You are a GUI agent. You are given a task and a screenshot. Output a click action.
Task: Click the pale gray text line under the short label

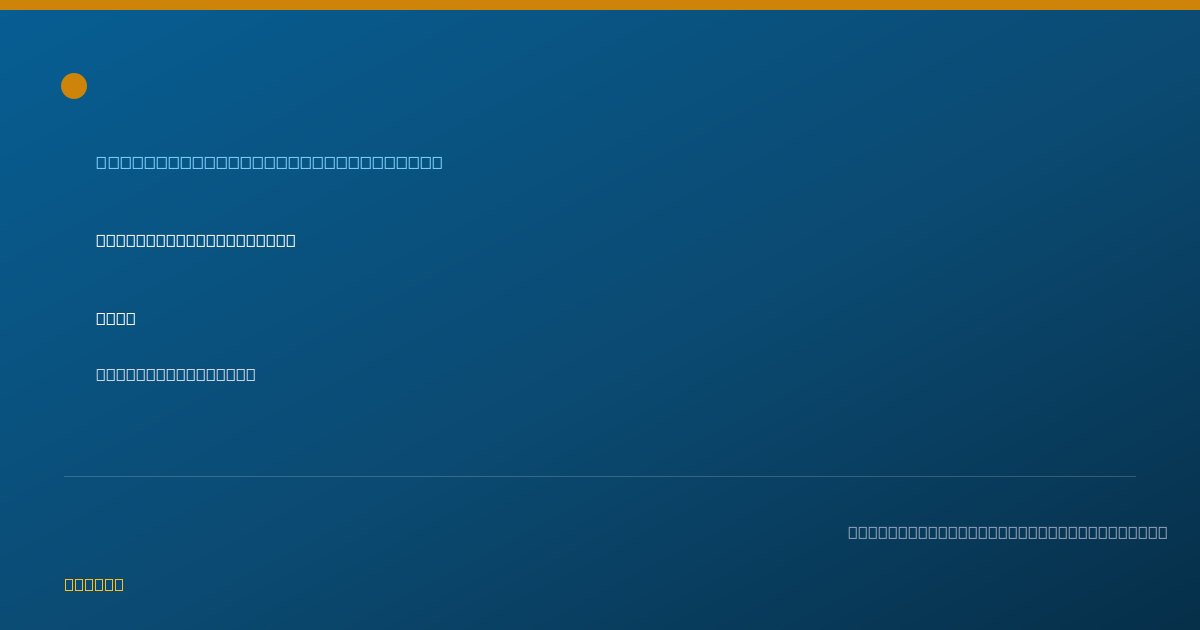pyautogui.click(x=176, y=374)
